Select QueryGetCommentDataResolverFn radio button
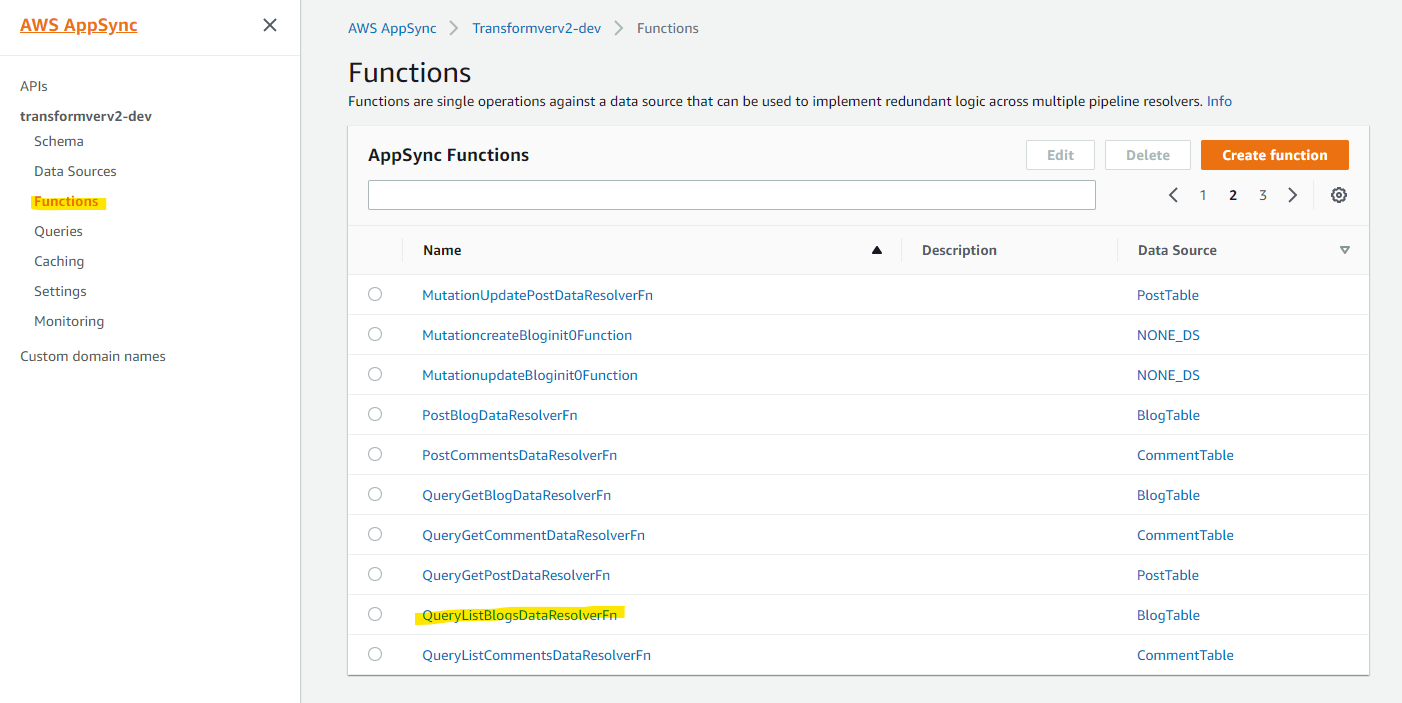1402x703 pixels. (375, 534)
